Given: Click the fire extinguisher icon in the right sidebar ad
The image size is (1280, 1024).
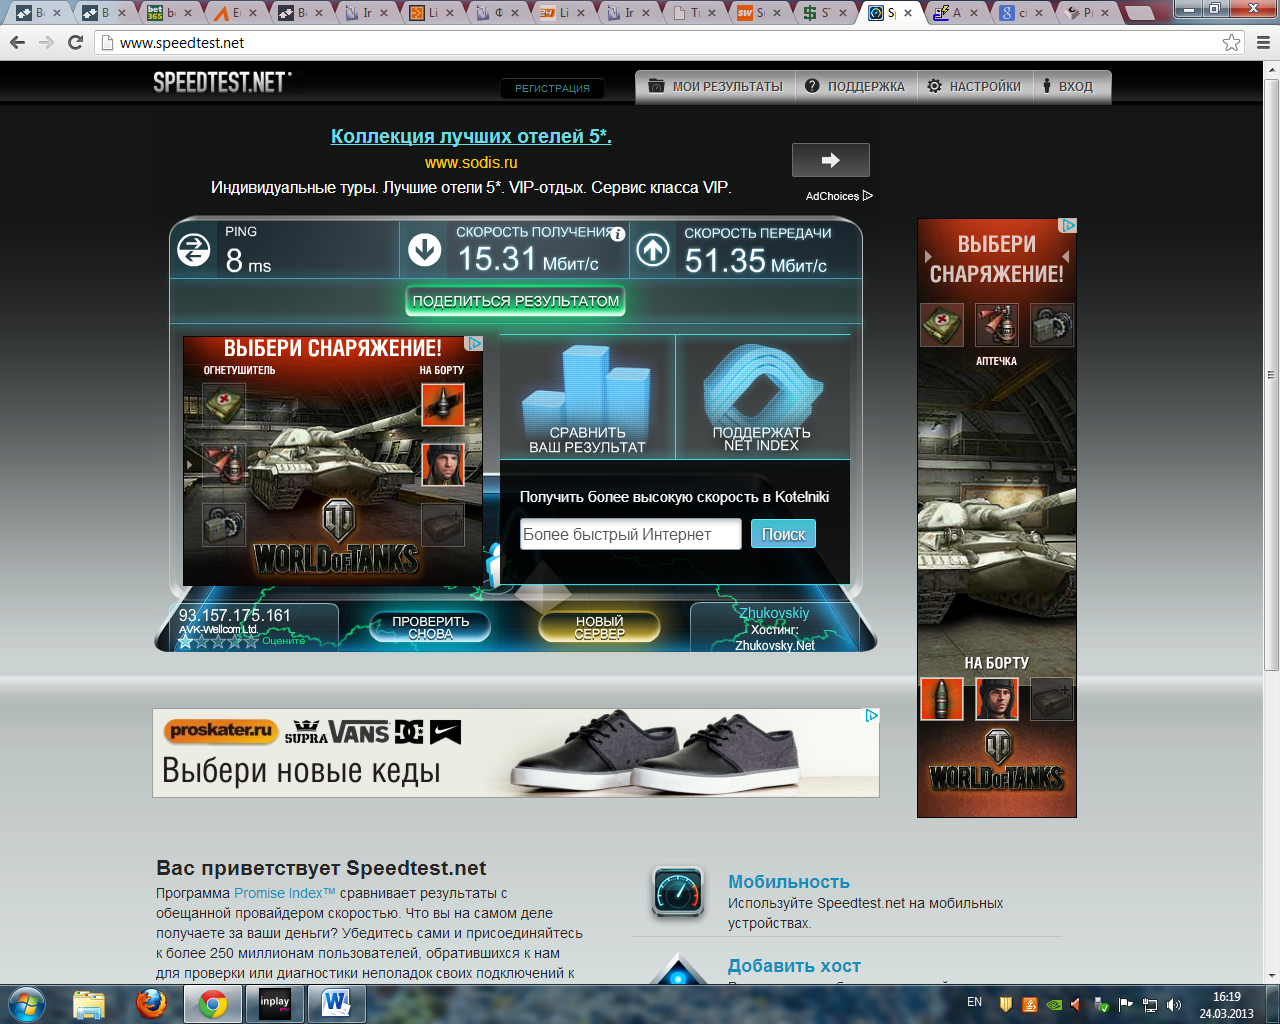Looking at the screenshot, I should [997, 325].
